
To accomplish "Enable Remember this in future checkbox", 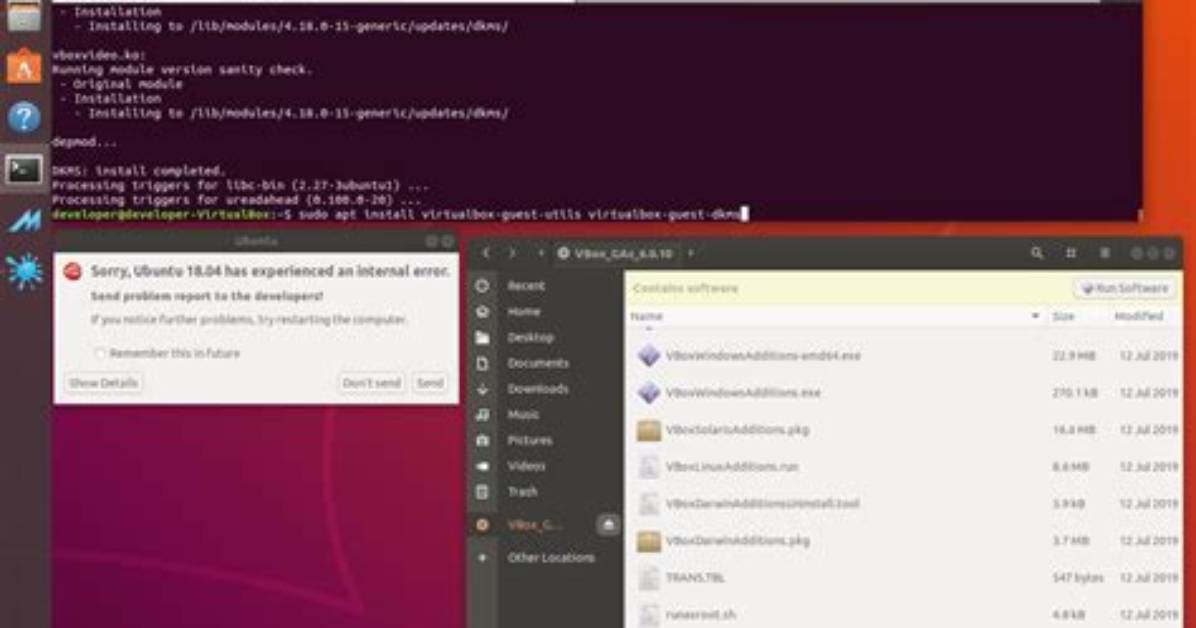I will tap(99, 353).
